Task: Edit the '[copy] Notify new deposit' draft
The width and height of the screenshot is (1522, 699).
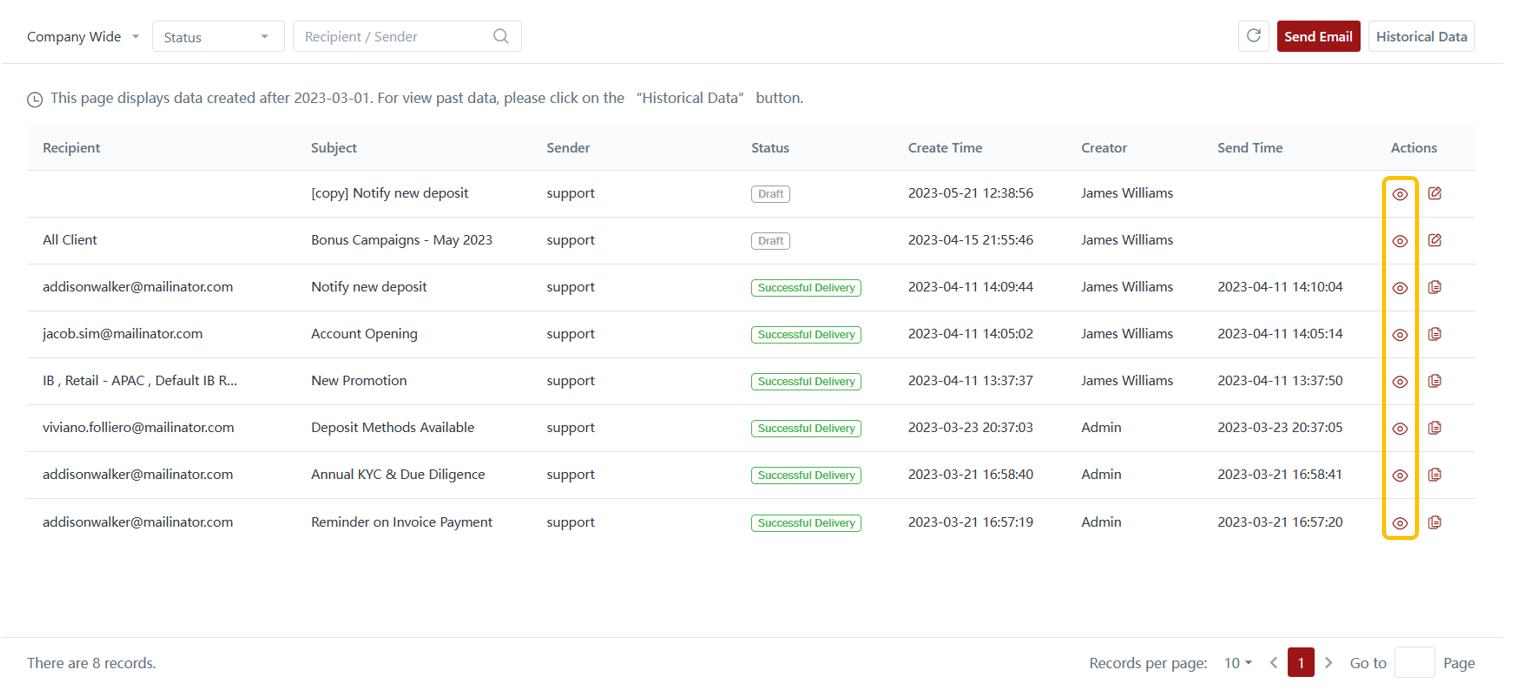Action: coord(1435,194)
